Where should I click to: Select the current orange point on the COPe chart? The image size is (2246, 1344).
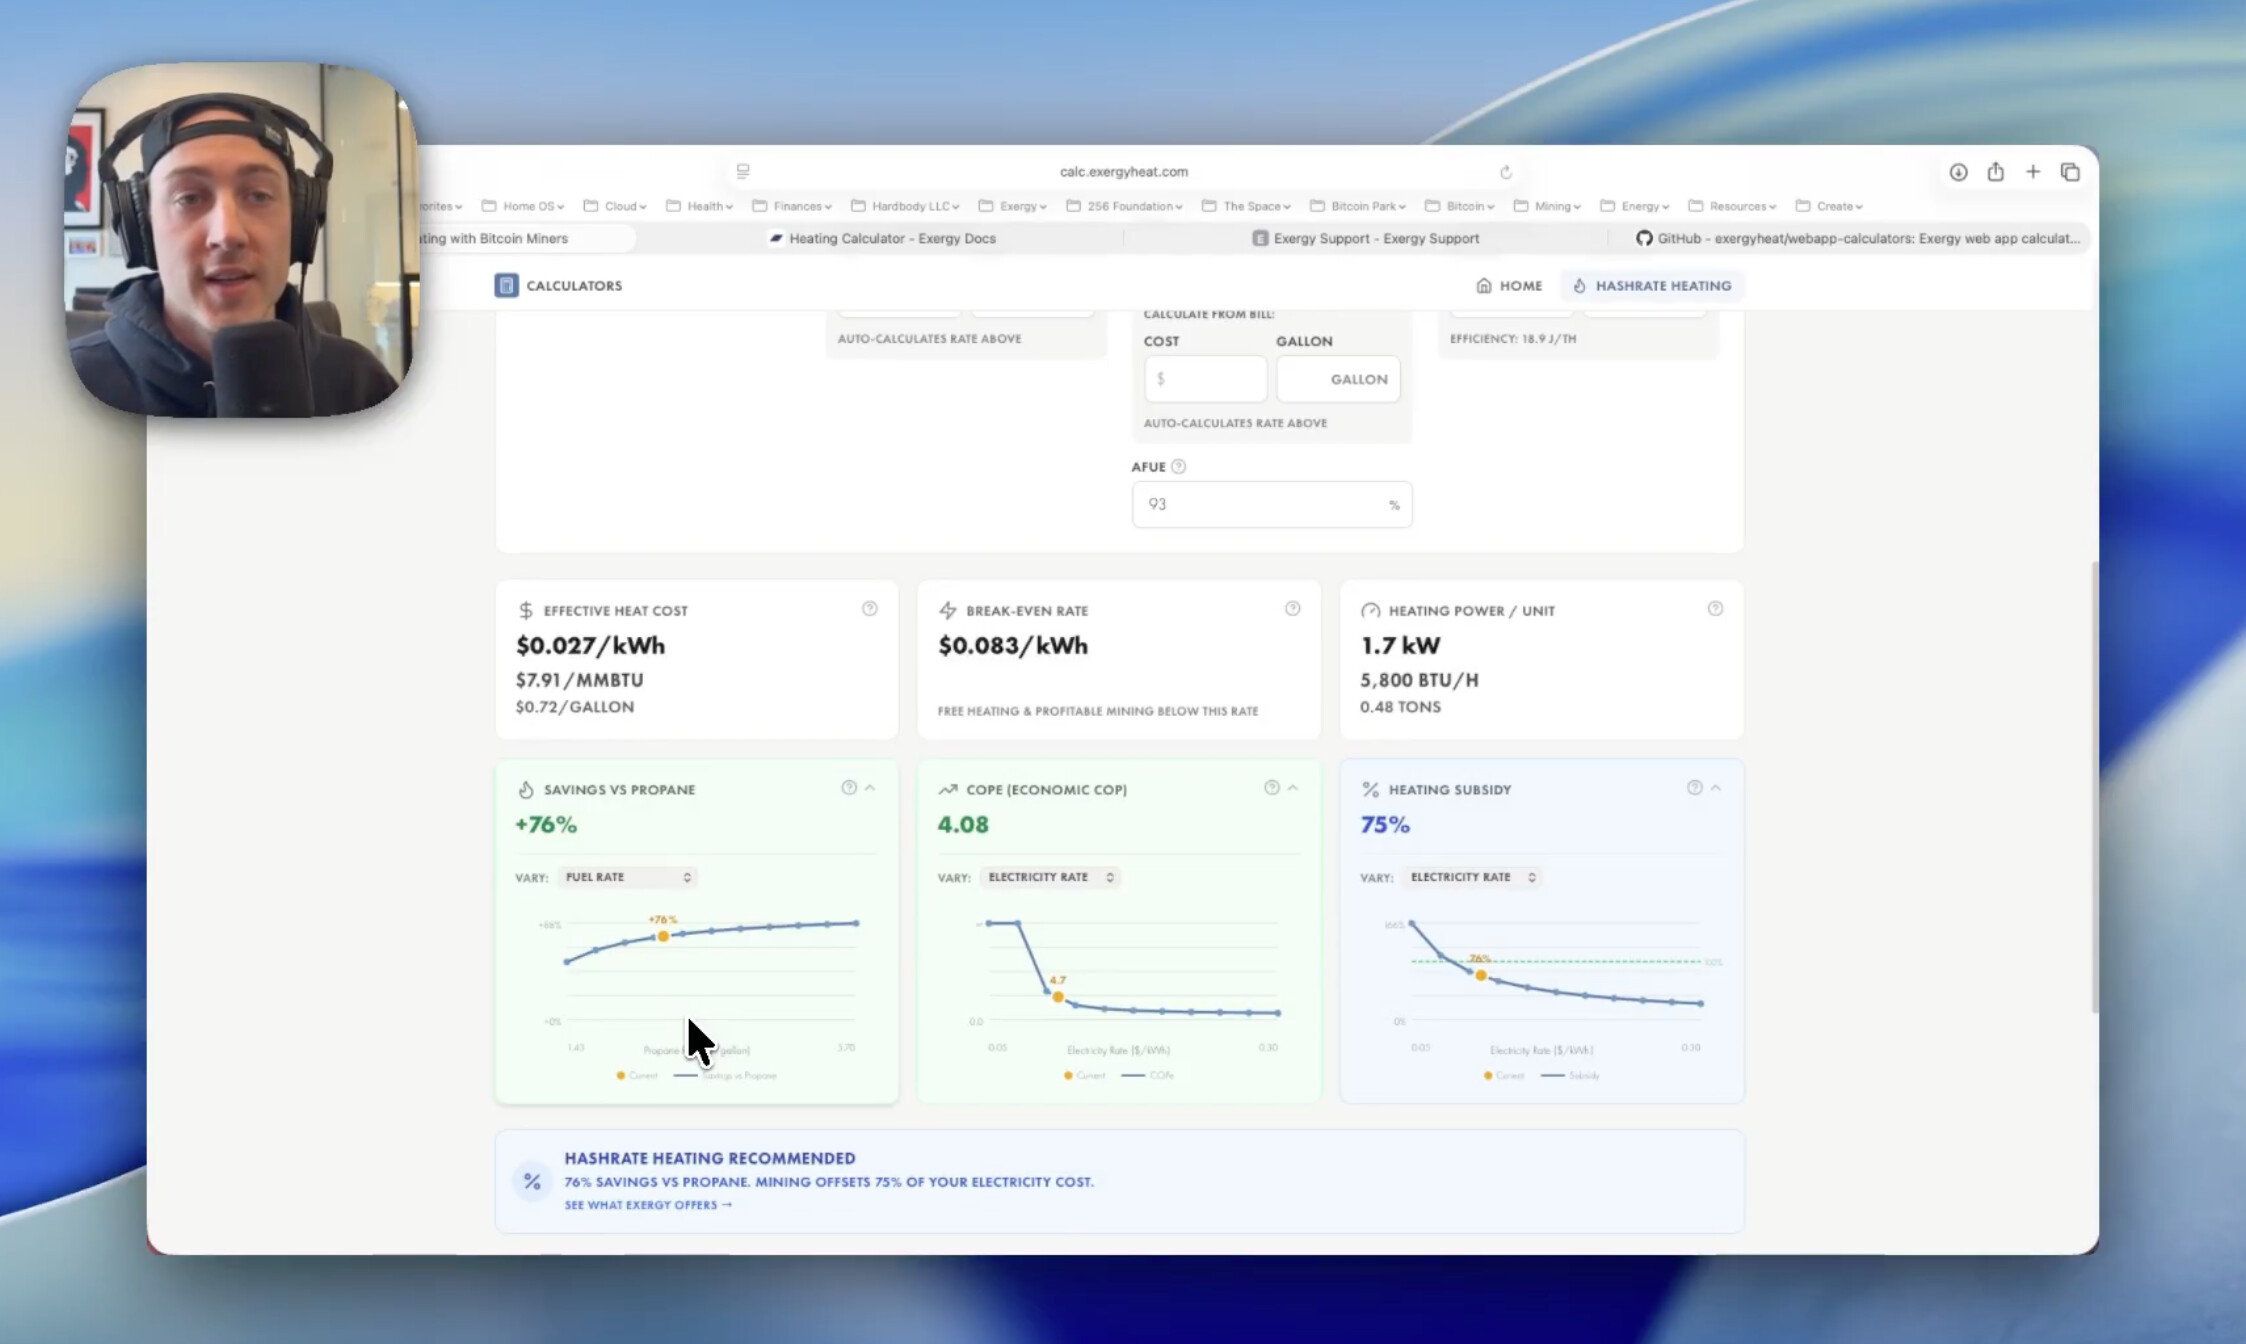(1058, 996)
